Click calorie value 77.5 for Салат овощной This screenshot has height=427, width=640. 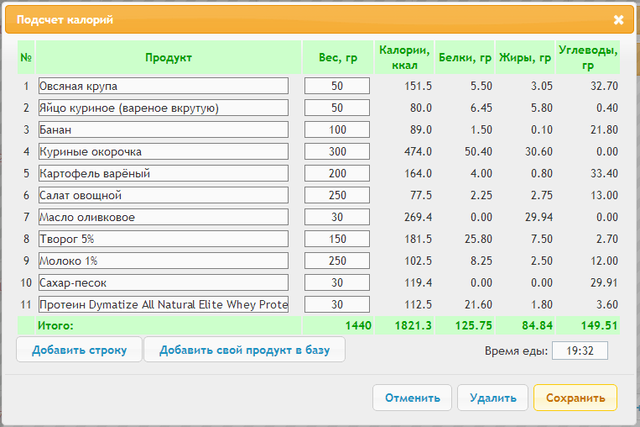tap(421, 195)
